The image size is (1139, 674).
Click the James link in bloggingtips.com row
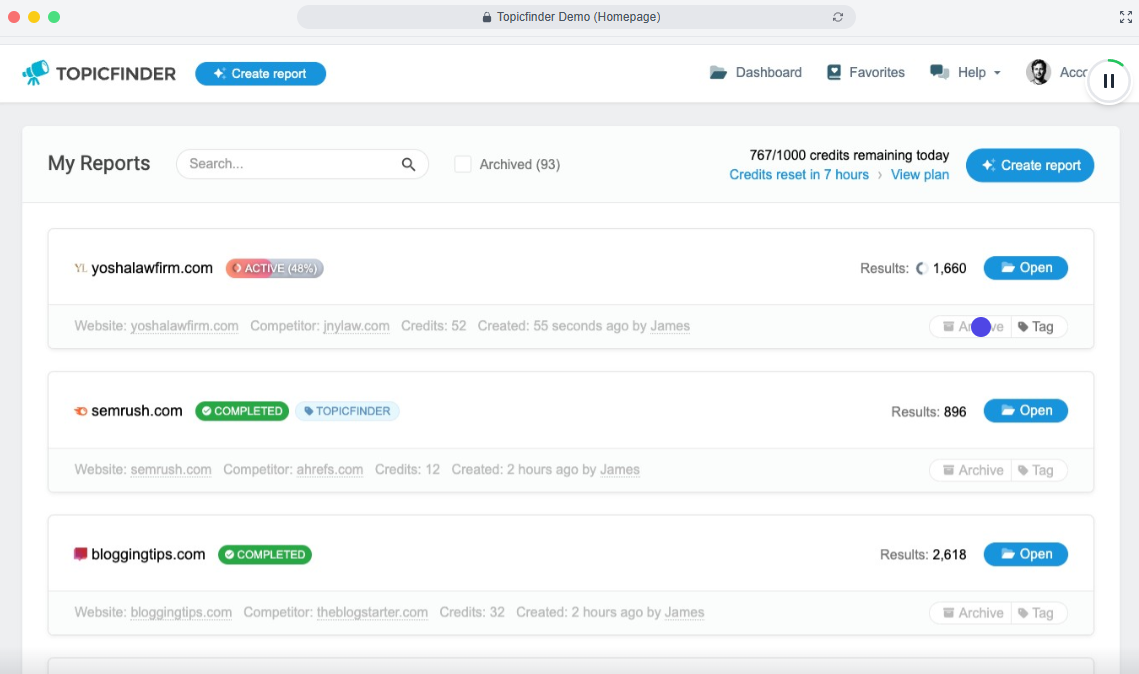pyautogui.click(x=684, y=612)
